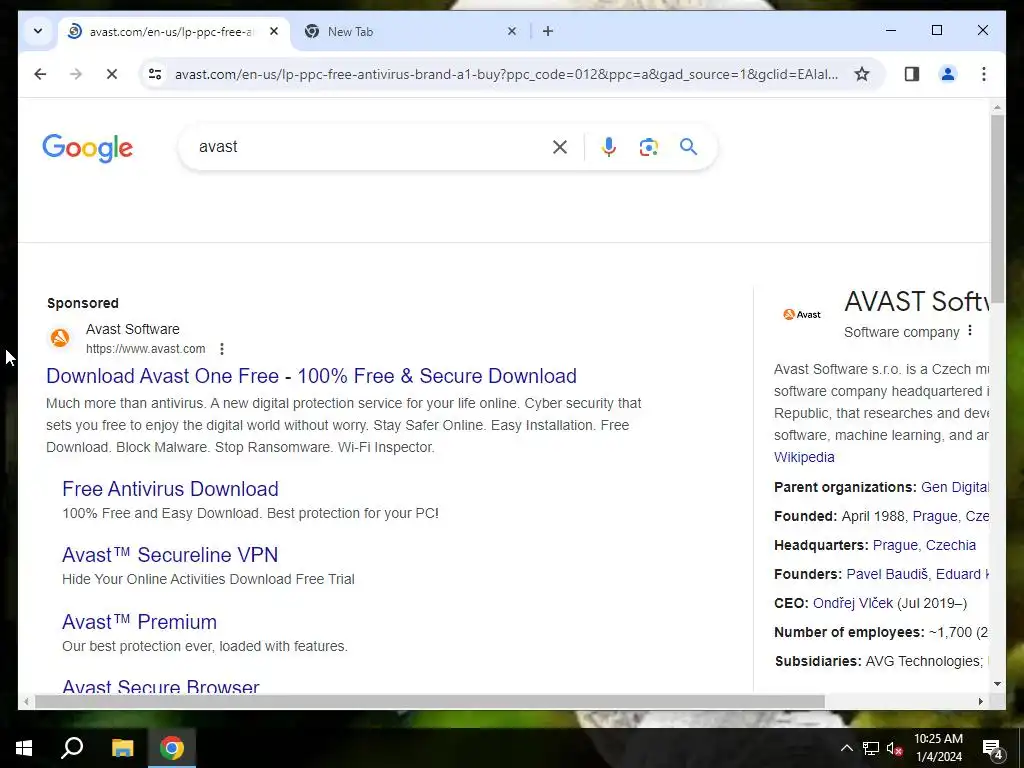
Task: Open the Chrome side panel
Action: (x=912, y=74)
